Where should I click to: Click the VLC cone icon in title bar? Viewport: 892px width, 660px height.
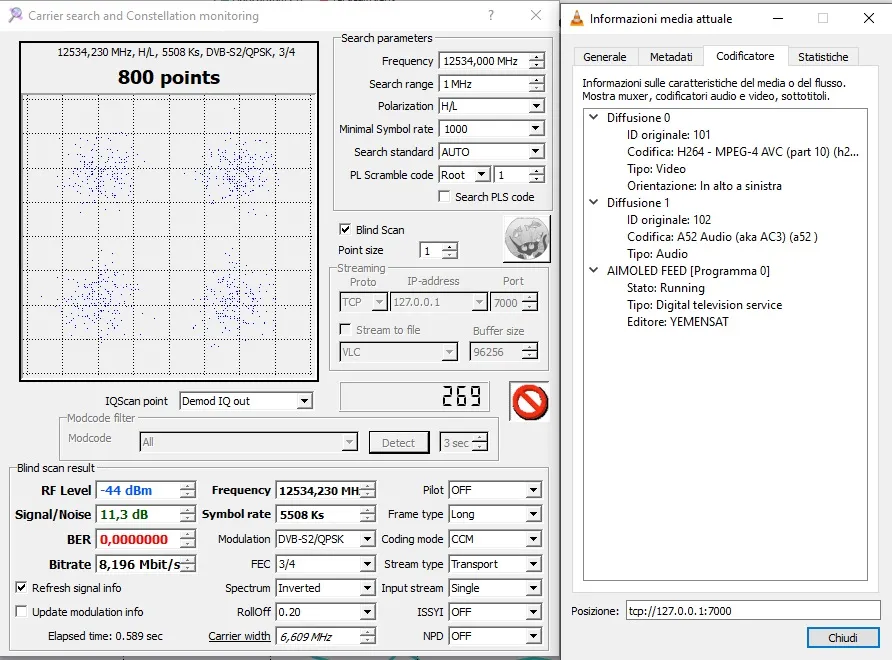[x=577, y=18]
